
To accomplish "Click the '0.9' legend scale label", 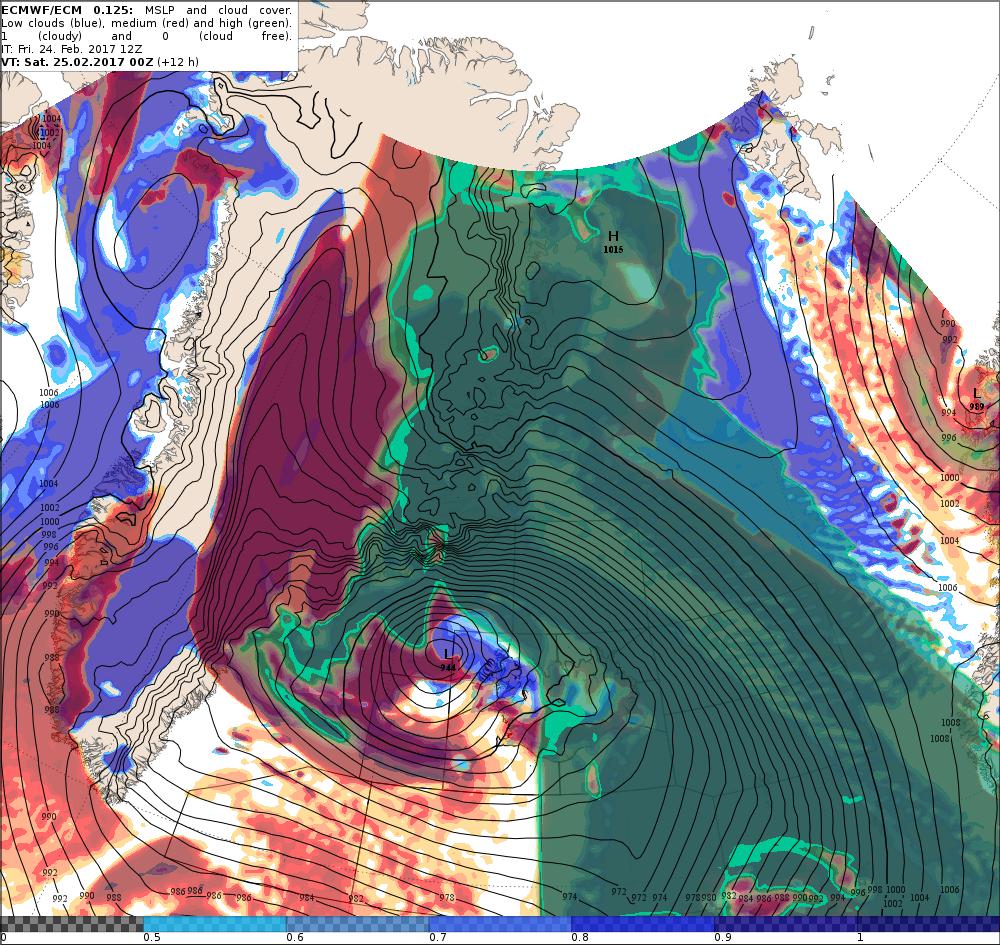I will pos(723,937).
